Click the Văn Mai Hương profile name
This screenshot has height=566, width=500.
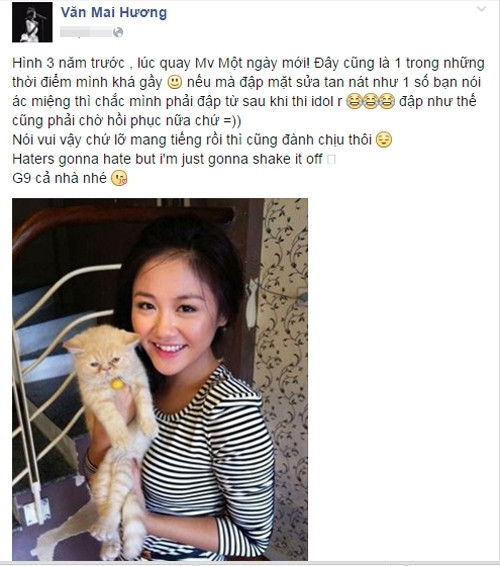(x=114, y=12)
